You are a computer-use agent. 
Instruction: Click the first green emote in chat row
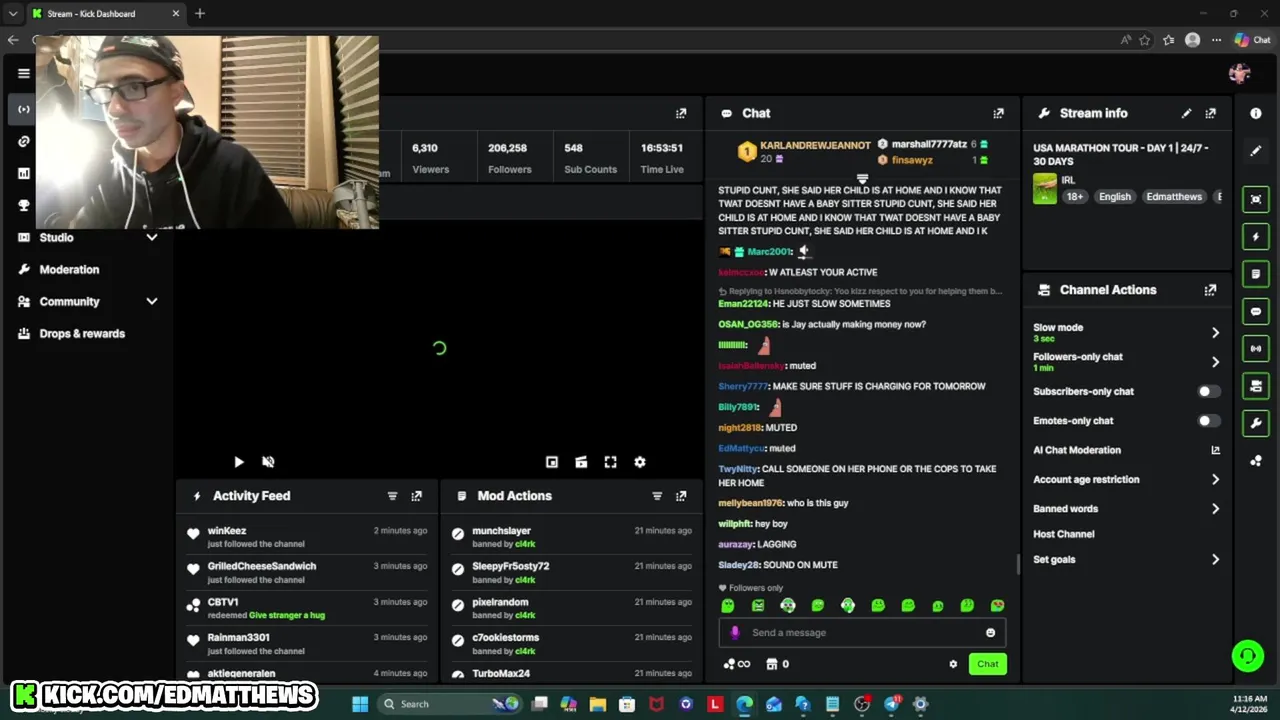pyautogui.click(x=728, y=606)
